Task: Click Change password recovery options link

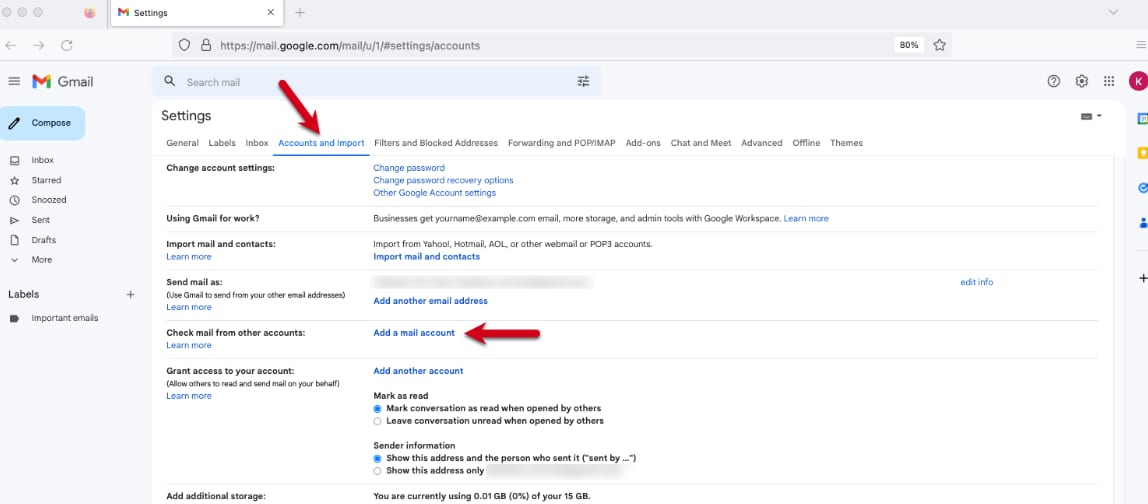Action: 443,180
